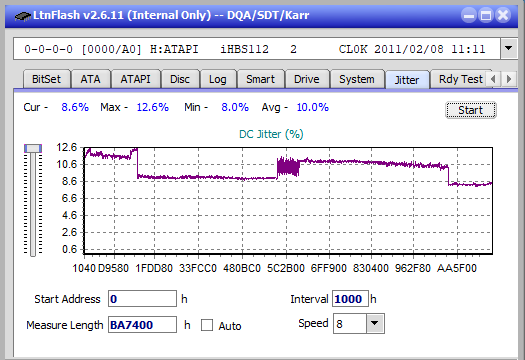Click in the Start Address field
Image resolution: width=525 pixels, height=360 pixels.
click(x=142, y=299)
